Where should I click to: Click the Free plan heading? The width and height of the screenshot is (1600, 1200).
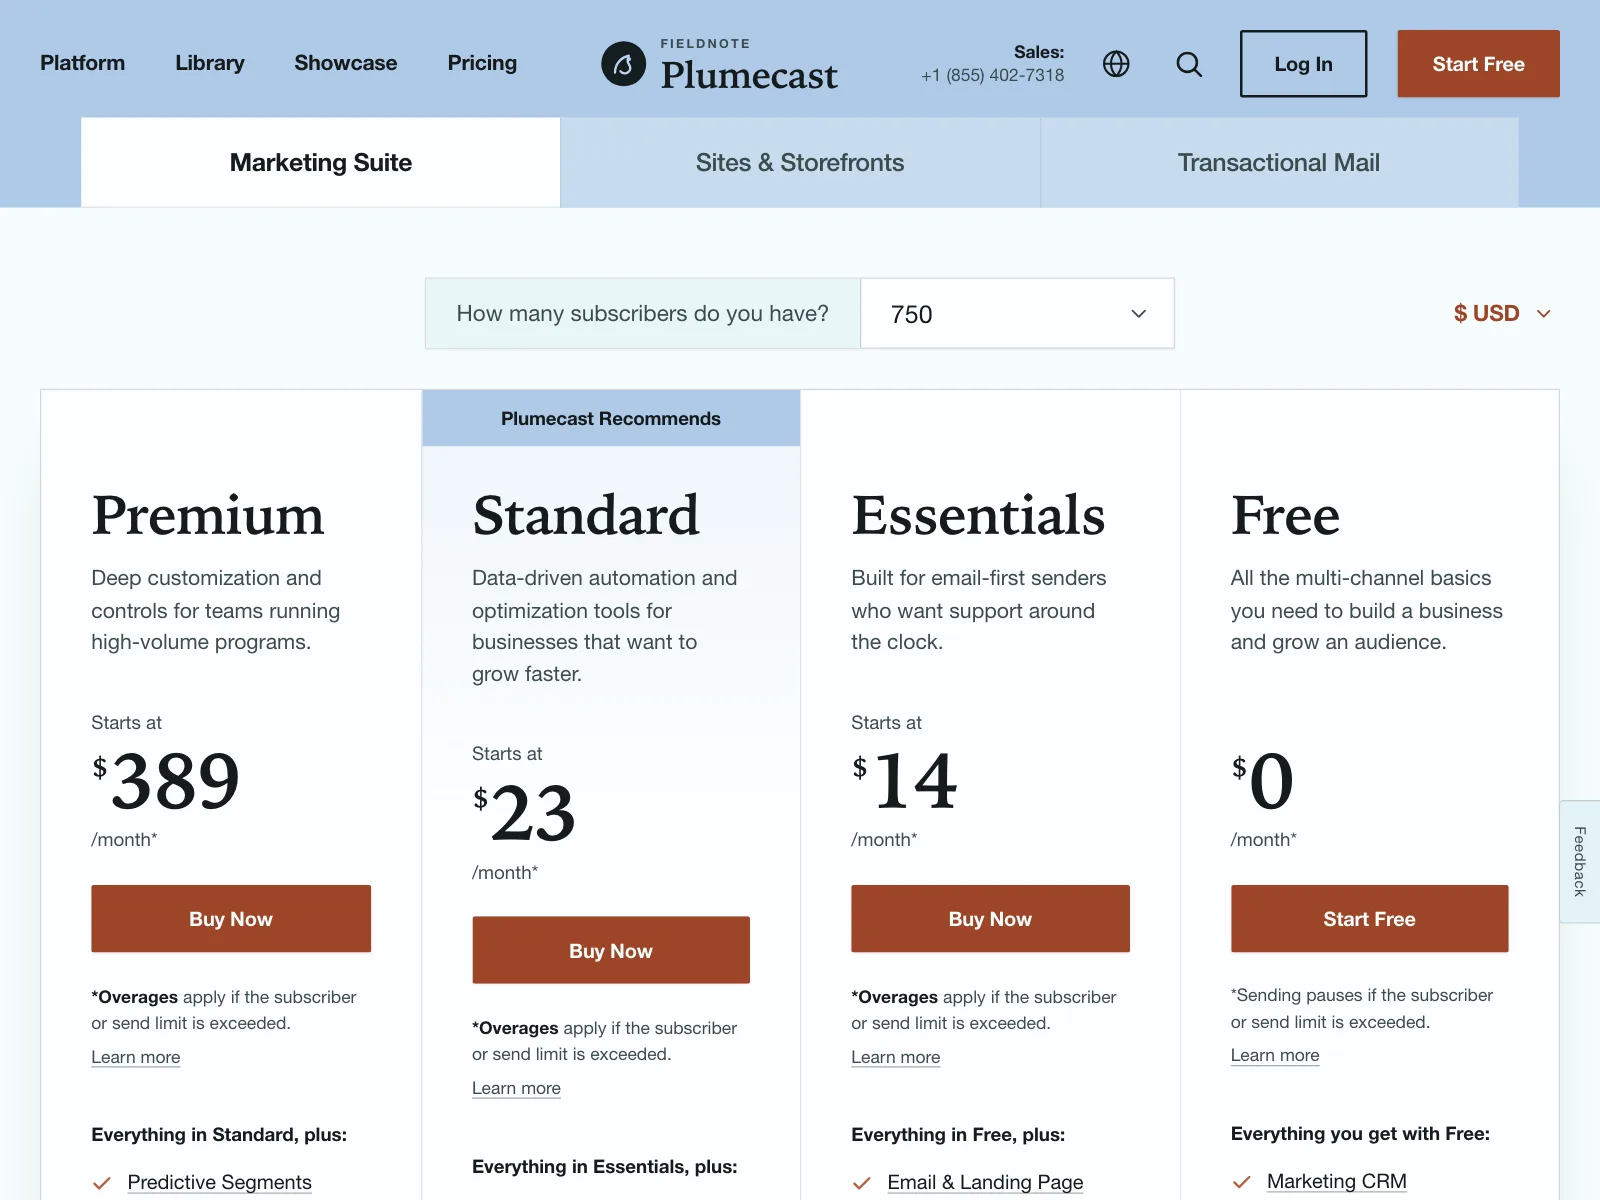(x=1285, y=515)
